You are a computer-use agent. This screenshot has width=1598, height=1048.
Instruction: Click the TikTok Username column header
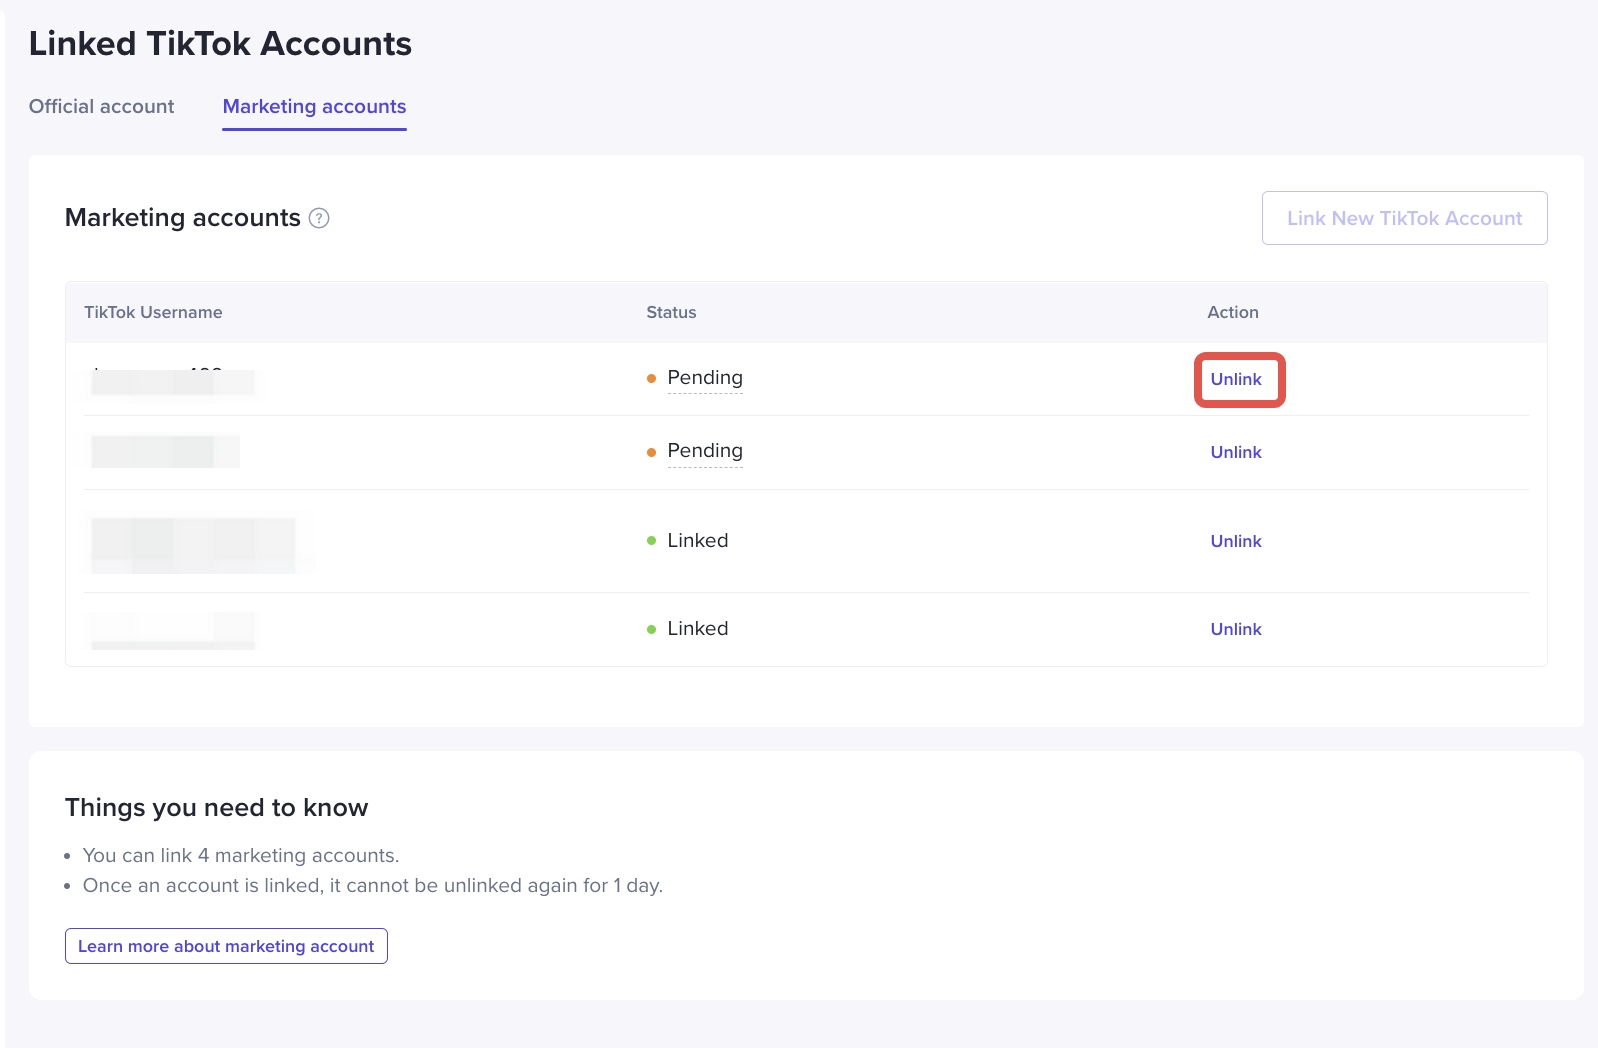click(x=153, y=312)
